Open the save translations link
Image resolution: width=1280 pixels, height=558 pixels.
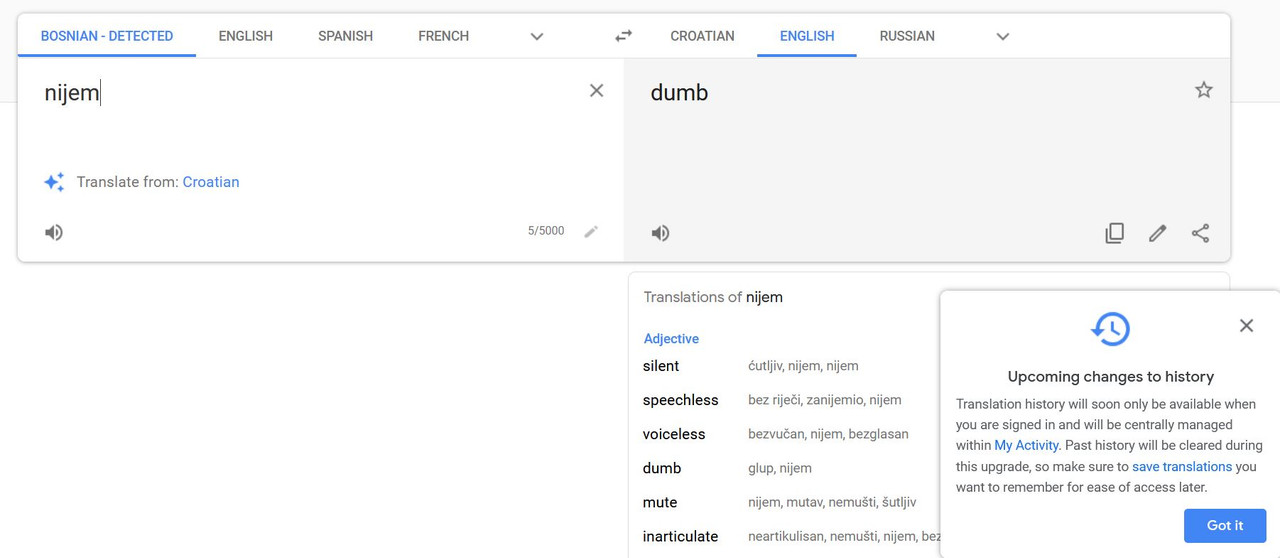click(x=1182, y=466)
